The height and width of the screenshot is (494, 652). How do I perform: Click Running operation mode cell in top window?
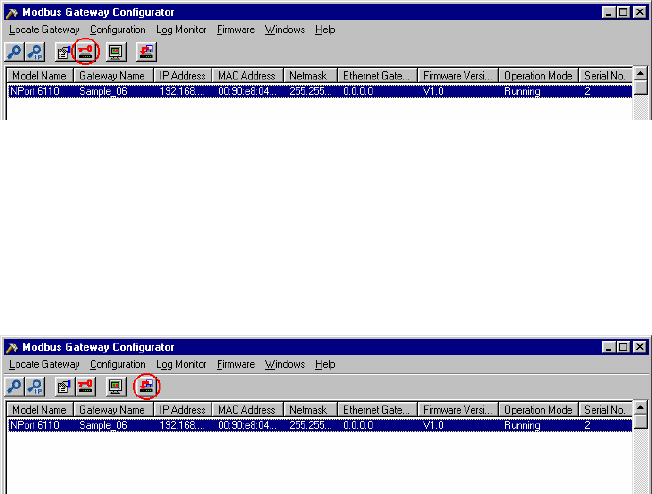pos(522,91)
